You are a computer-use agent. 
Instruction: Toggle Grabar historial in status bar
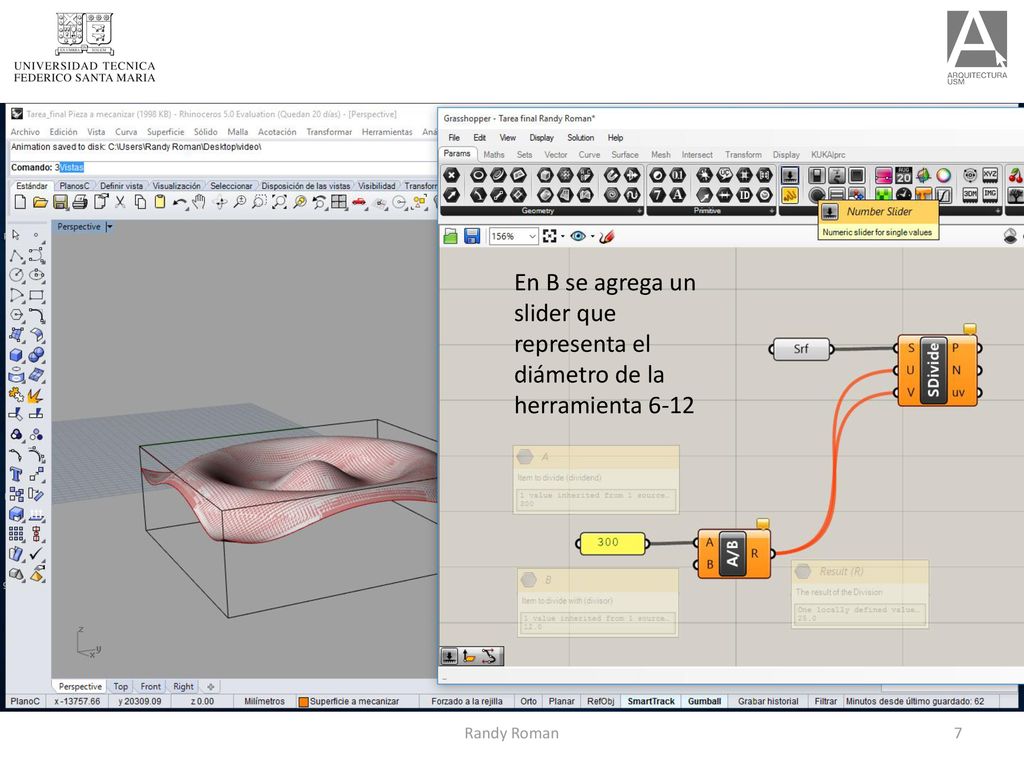pyautogui.click(x=768, y=701)
